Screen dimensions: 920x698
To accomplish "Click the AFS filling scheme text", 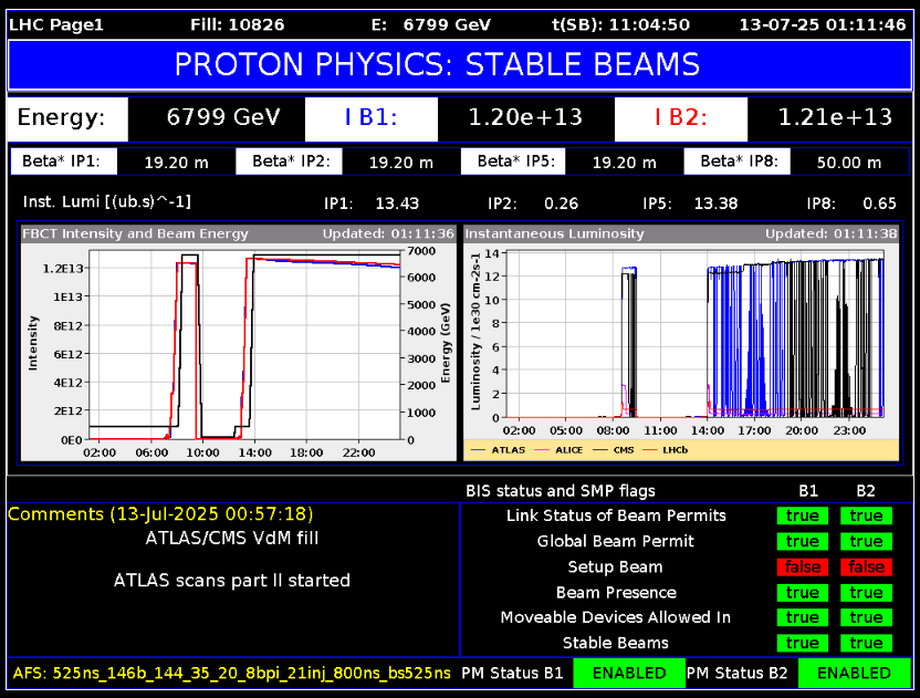I will pos(232,673).
